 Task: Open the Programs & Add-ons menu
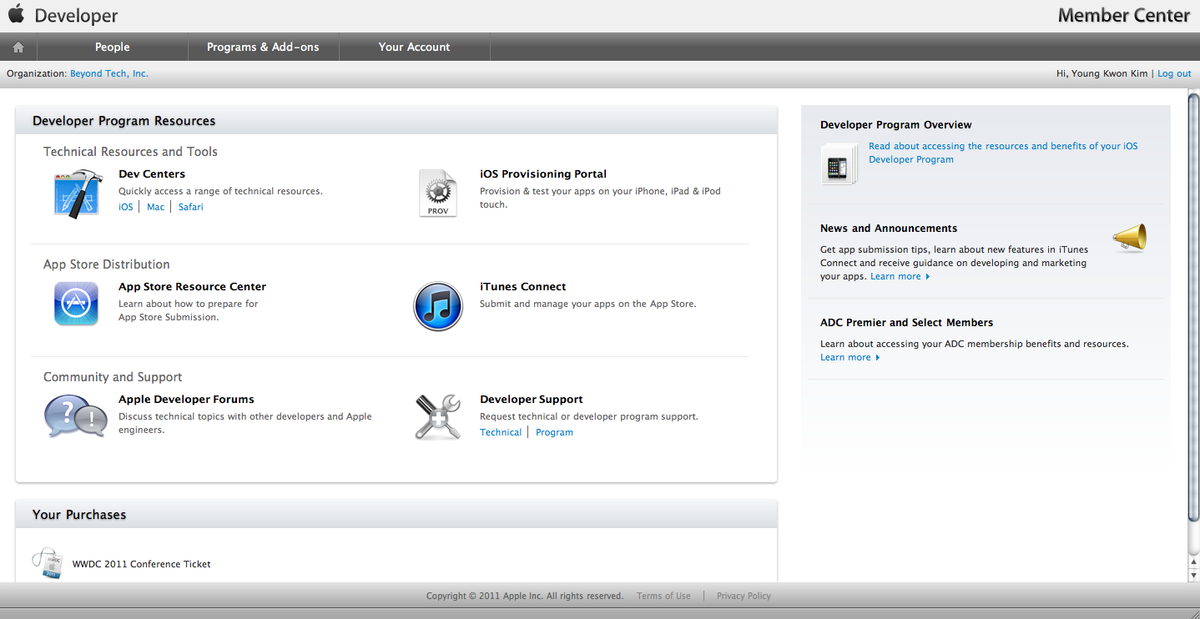[263, 47]
